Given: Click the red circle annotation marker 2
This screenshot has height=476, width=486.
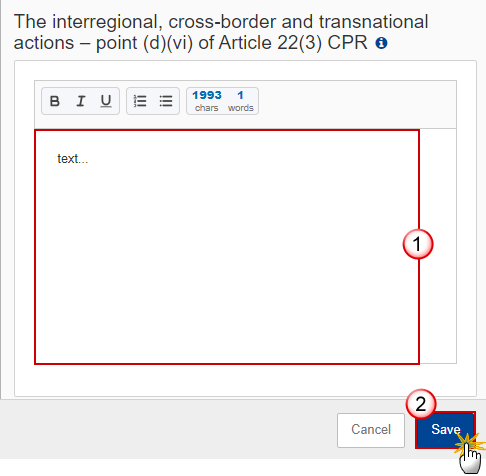Looking at the screenshot, I should coord(421,404).
